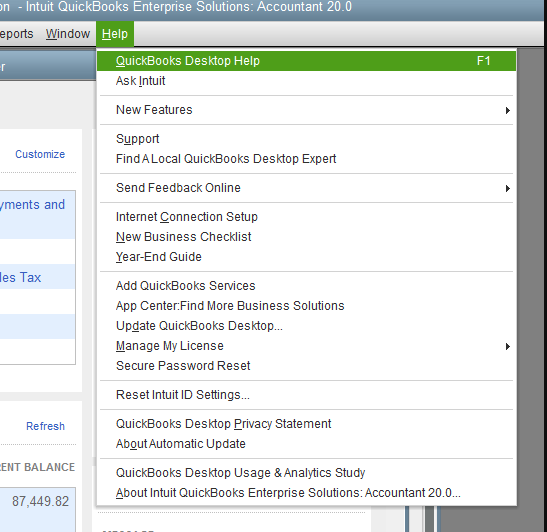This screenshot has width=547, height=532.
Task: Open About Intuit QuickBooks Enterprise Solutions entry
Action: 306,493
